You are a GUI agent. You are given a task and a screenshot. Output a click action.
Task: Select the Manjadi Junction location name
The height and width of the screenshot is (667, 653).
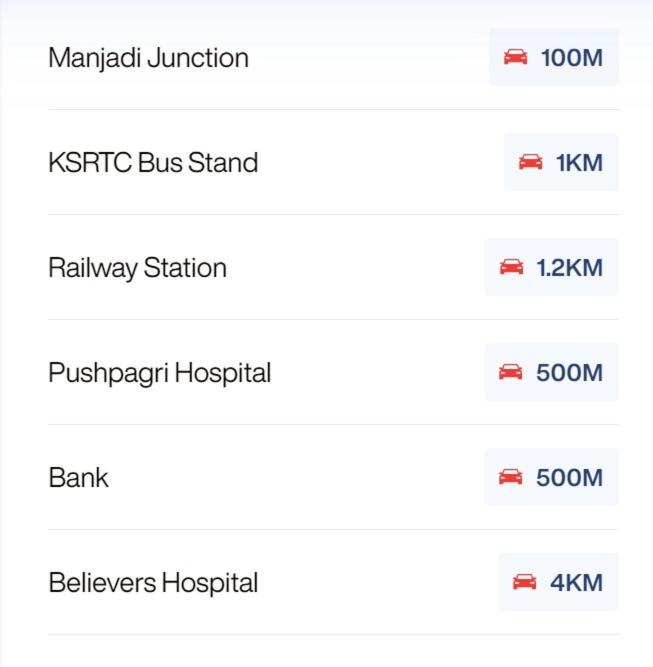pos(148,58)
